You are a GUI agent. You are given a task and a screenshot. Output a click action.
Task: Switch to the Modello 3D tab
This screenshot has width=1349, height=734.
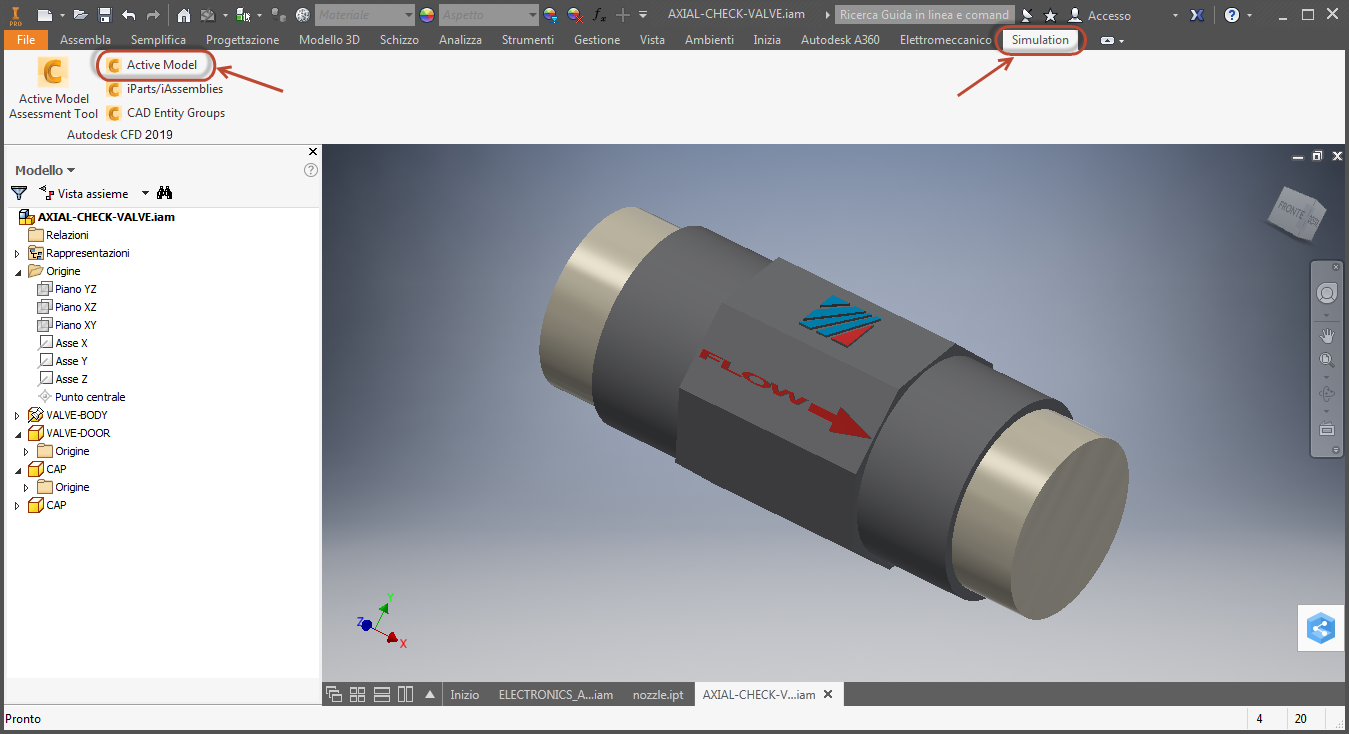click(329, 40)
